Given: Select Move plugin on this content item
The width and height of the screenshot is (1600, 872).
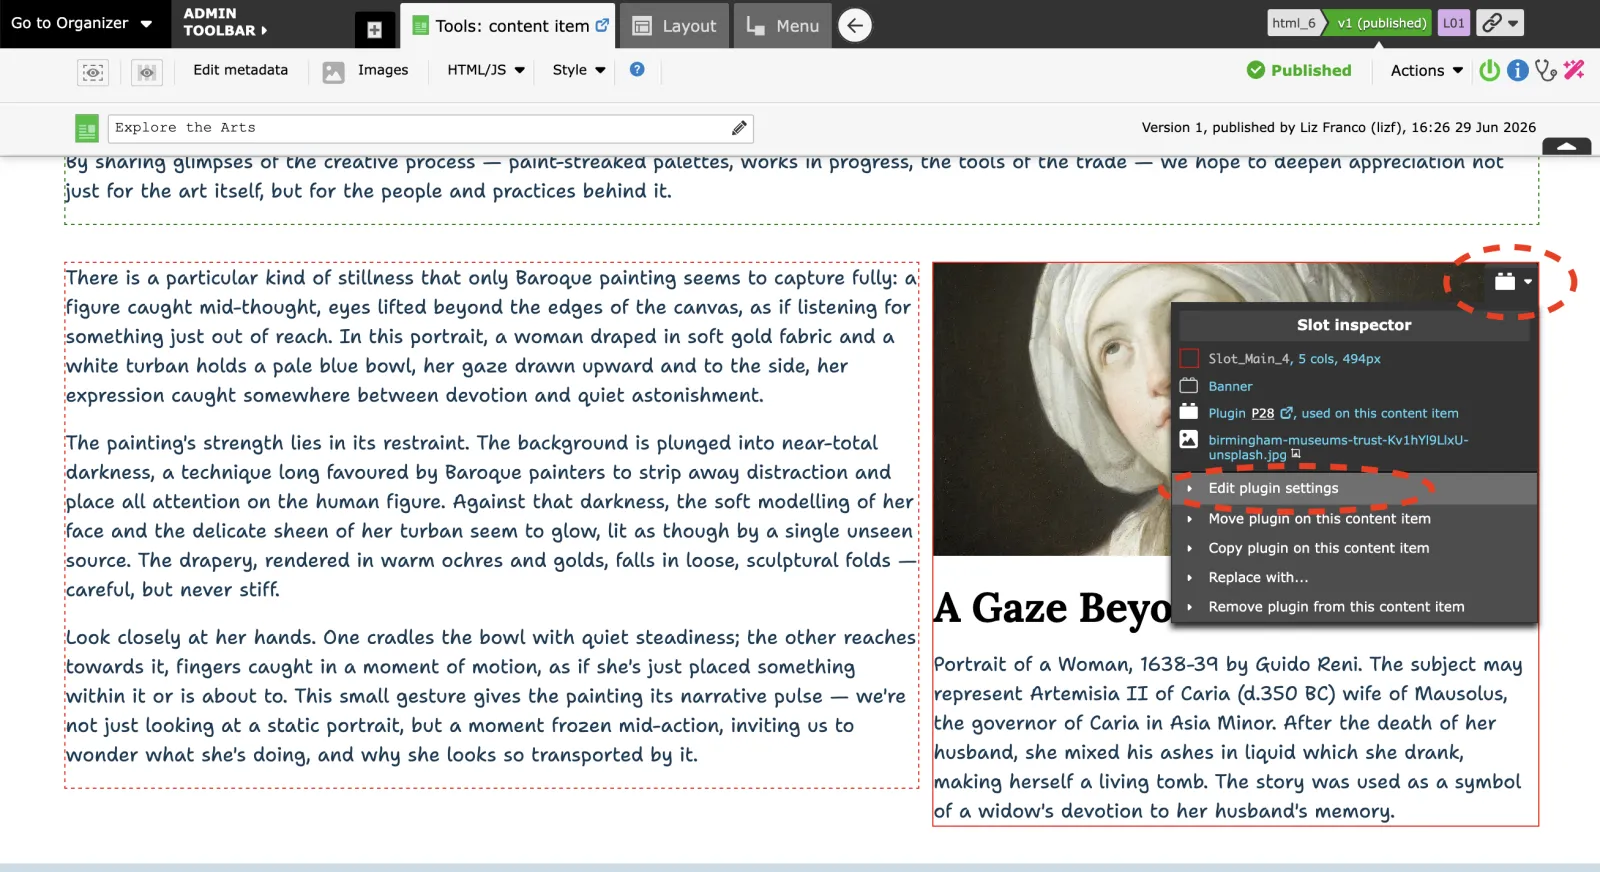Looking at the screenshot, I should (1354, 518).
